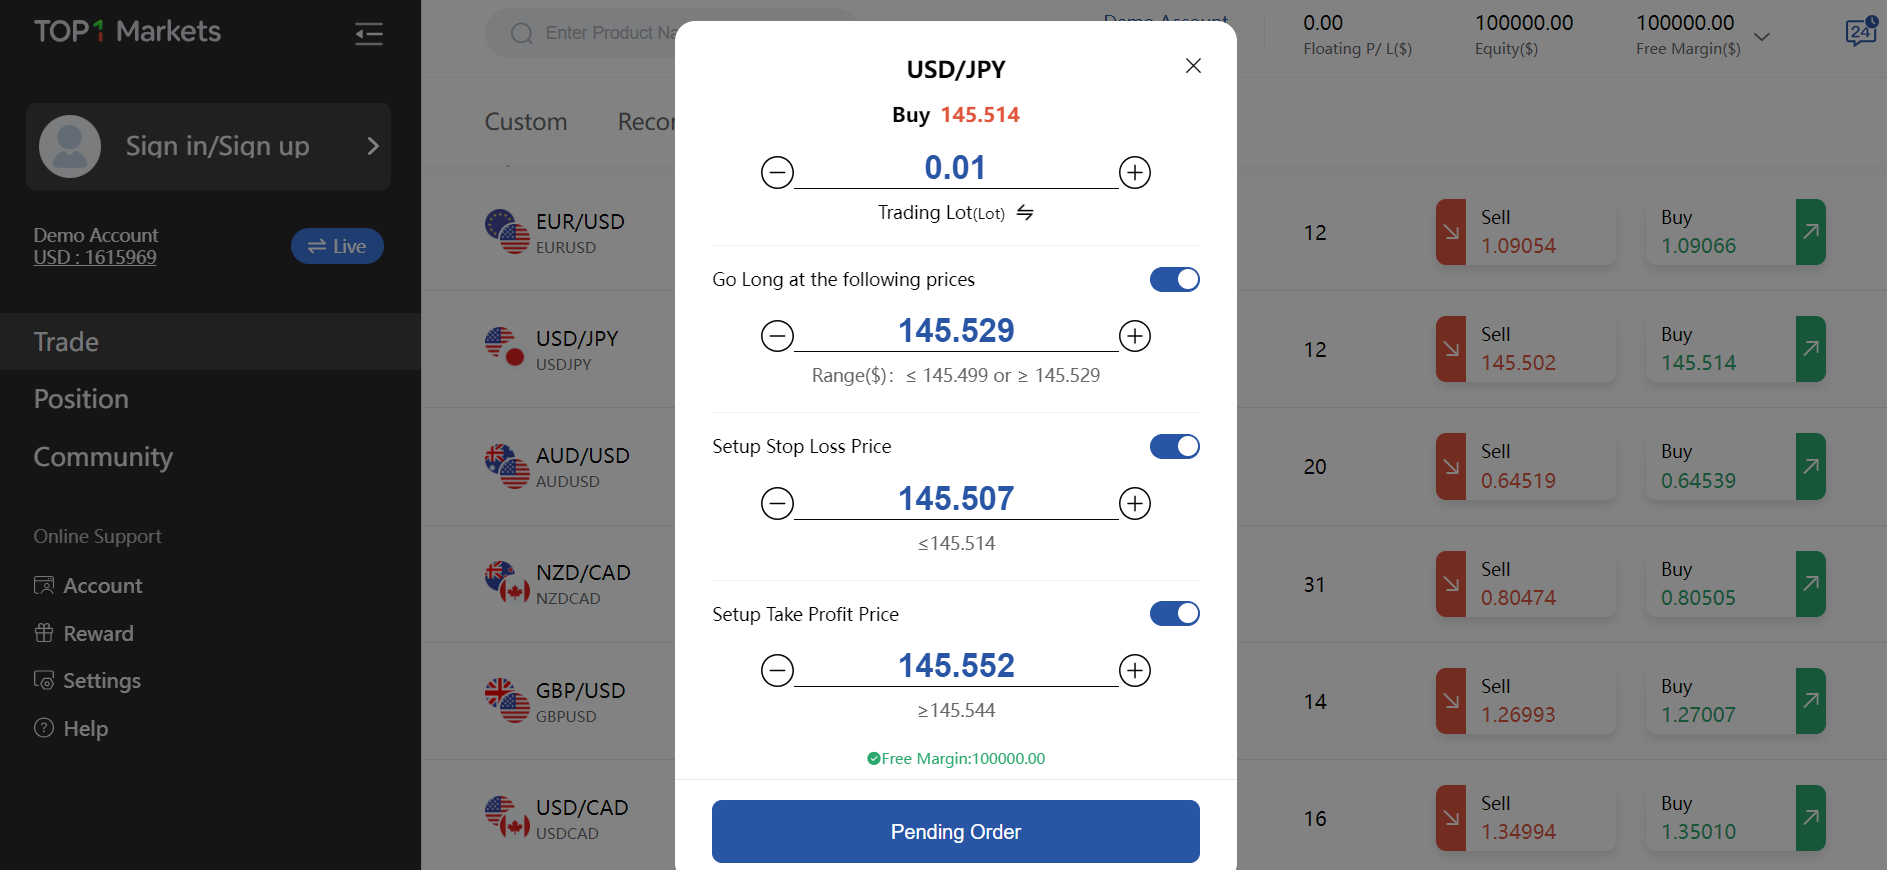Collapse the sidebar menu icon
Image resolution: width=1887 pixels, height=870 pixels.
coord(368,34)
